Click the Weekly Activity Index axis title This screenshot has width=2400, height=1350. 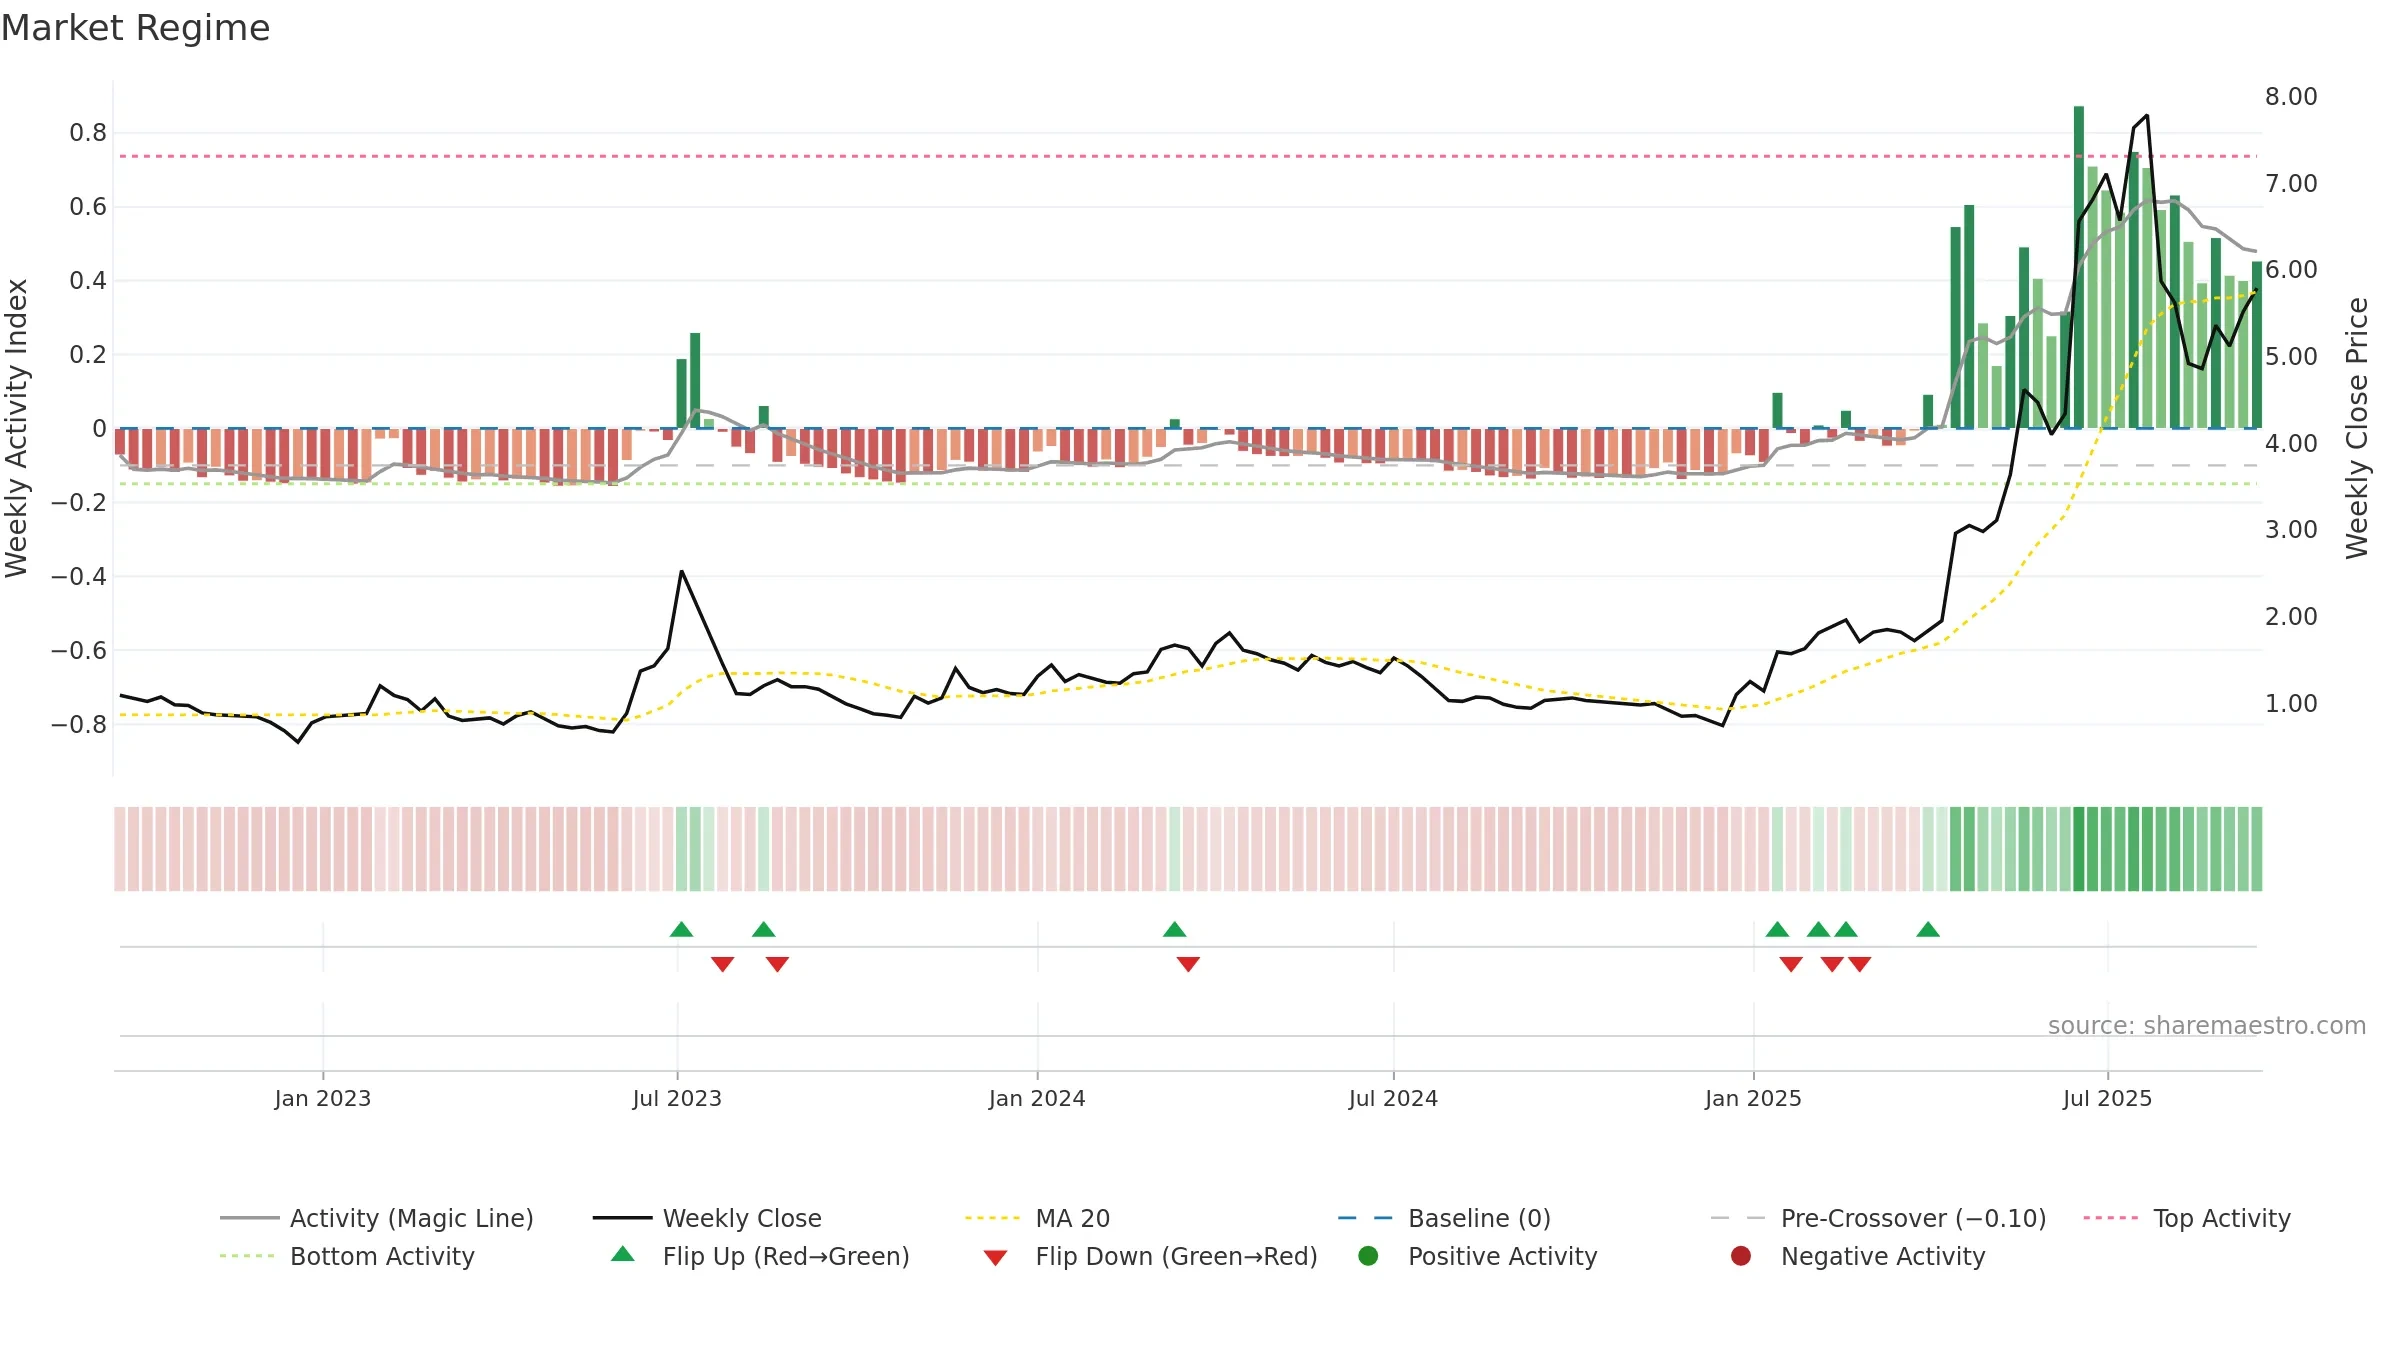coord(16,428)
